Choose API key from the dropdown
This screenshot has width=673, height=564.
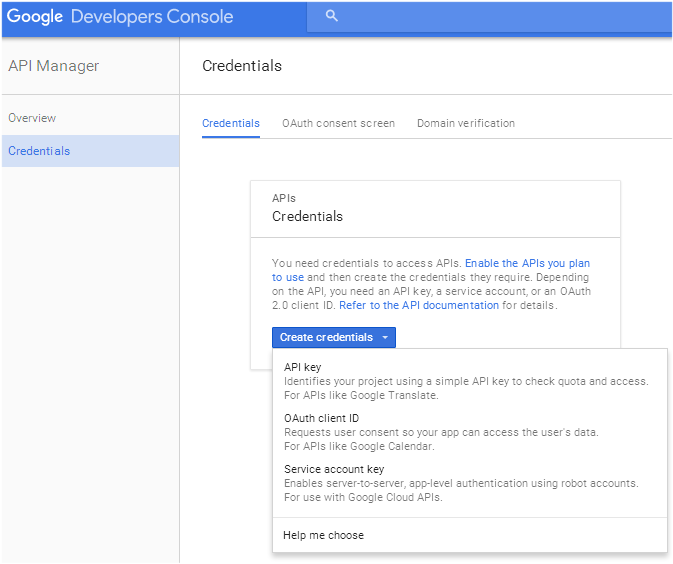tap(302, 367)
